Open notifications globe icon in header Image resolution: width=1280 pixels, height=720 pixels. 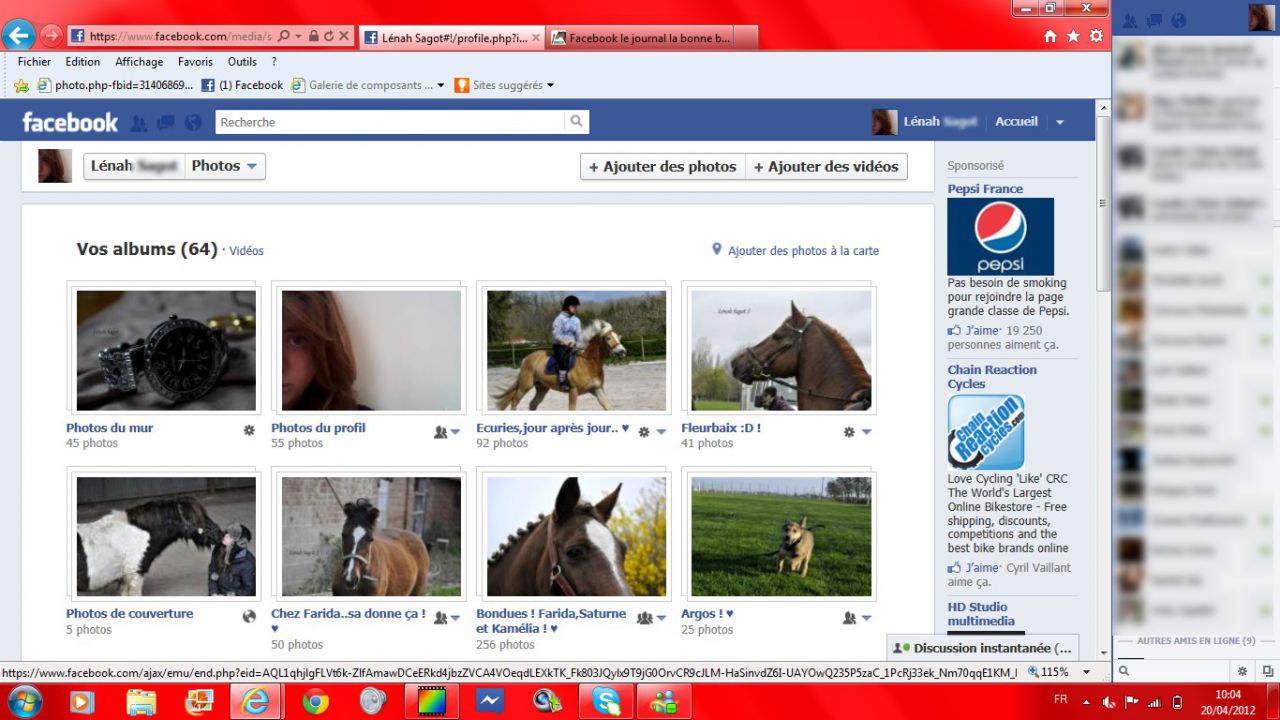click(193, 123)
